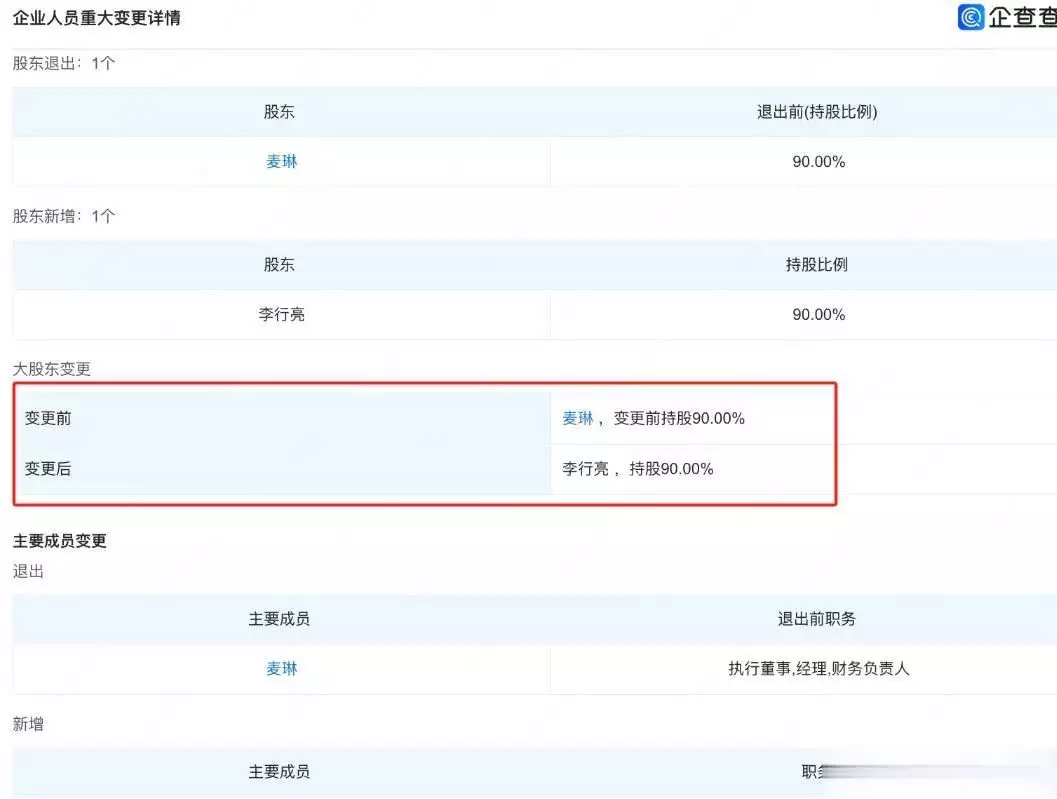Click 主要成员 header in 新增 table

click(x=279, y=772)
